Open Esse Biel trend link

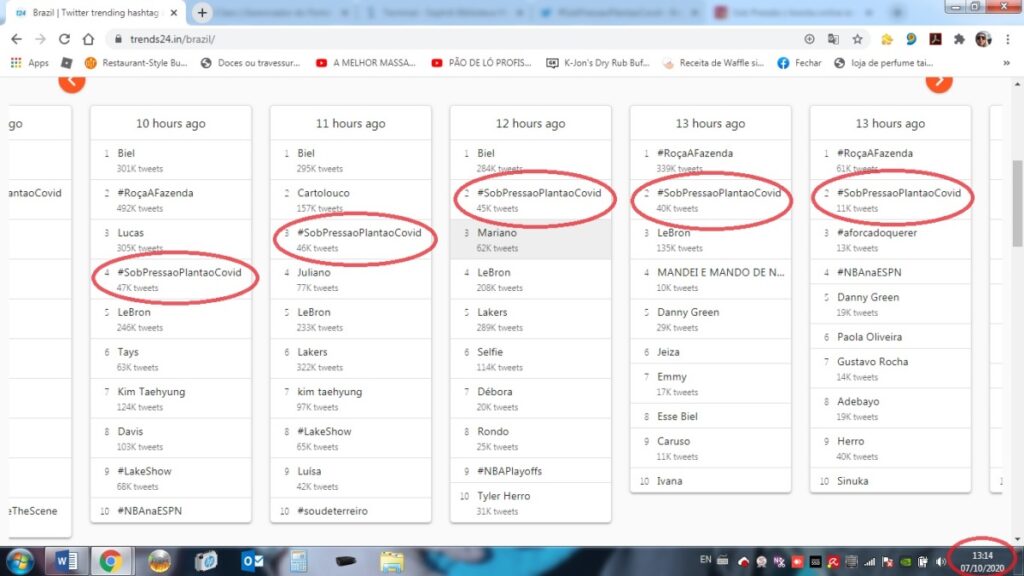677,417
